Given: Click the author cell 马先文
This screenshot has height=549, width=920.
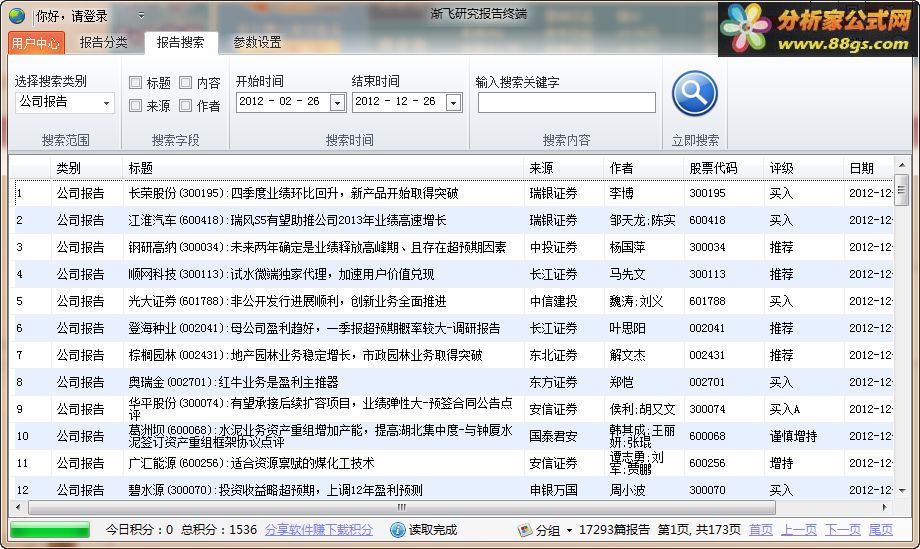Looking at the screenshot, I should 627,274.
